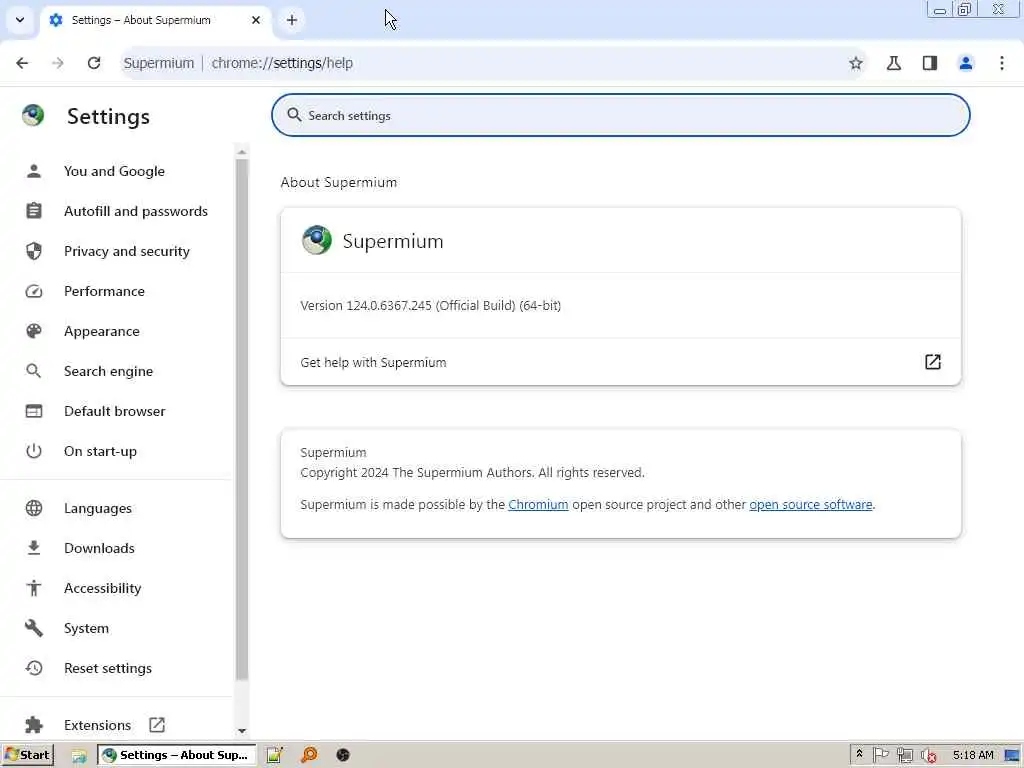Image resolution: width=1024 pixels, height=768 pixels.
Task: Go to Privacy and security
Action: (x=127, y=251)
